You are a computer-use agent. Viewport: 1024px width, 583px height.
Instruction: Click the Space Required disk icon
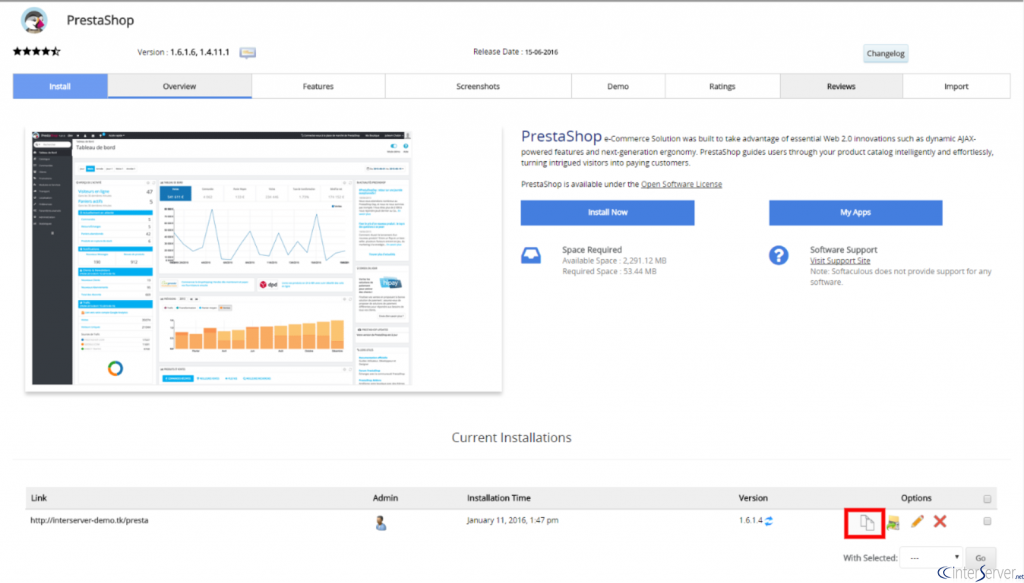pyautogui.click(x=530, y=255)
